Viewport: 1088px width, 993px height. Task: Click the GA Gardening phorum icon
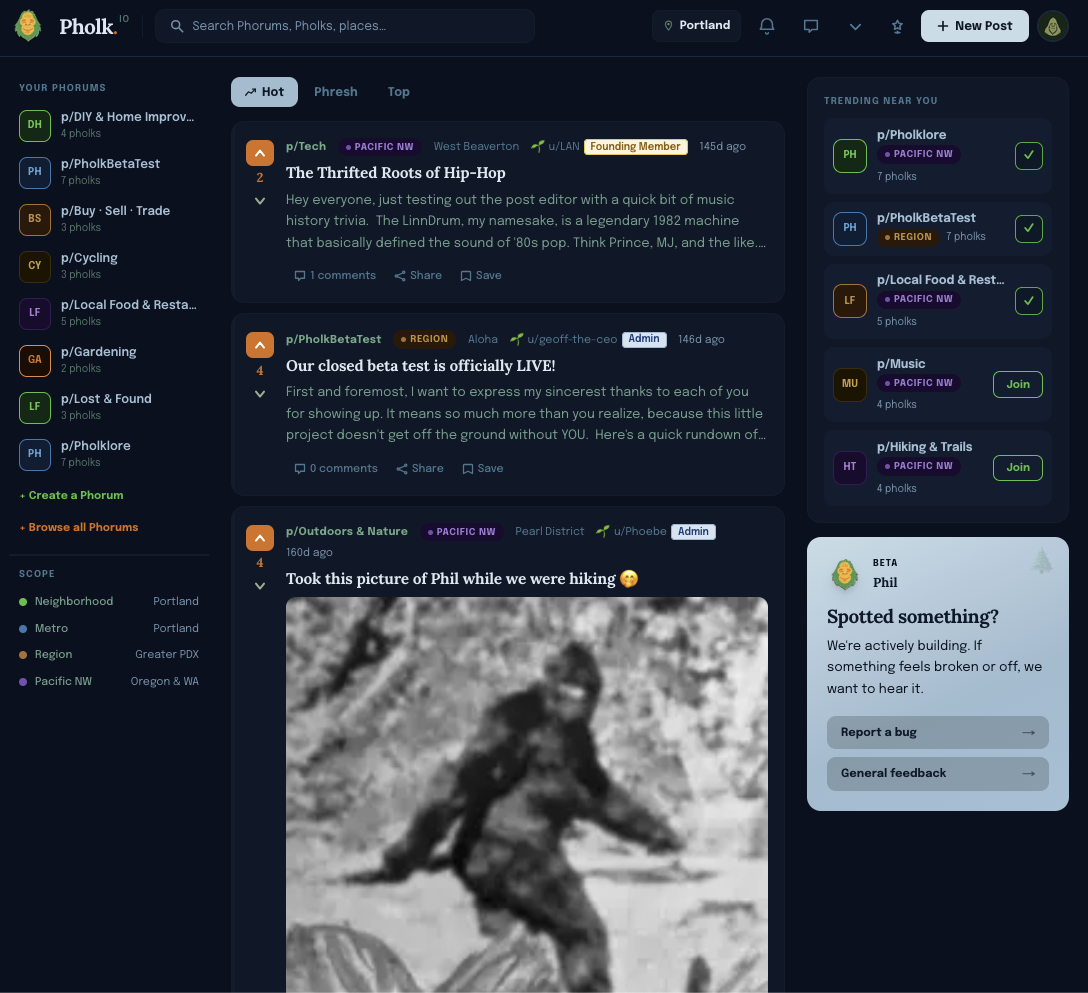pos(35,360)
